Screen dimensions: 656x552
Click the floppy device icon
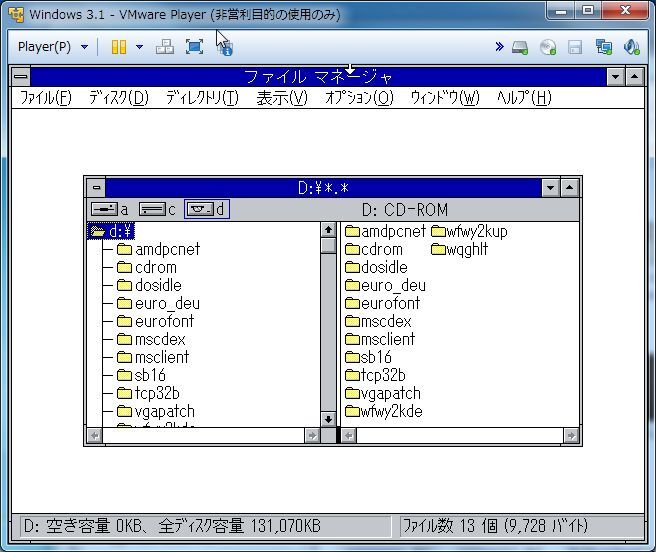tap(575, 47)
